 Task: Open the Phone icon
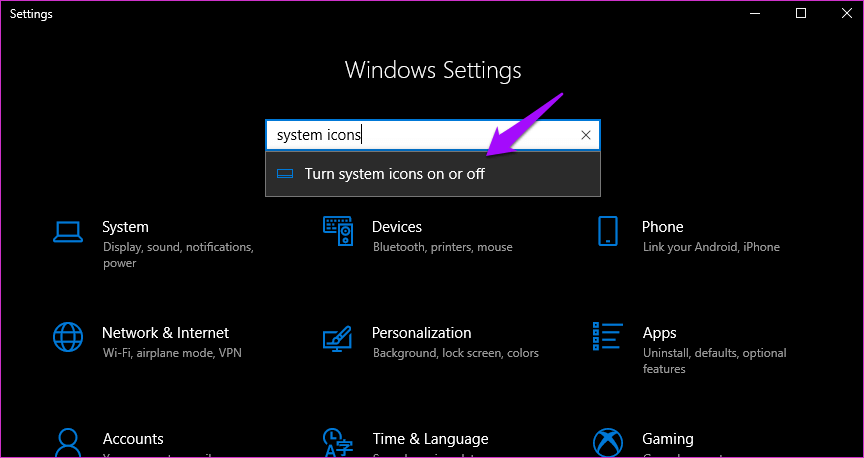pos(608,231)
